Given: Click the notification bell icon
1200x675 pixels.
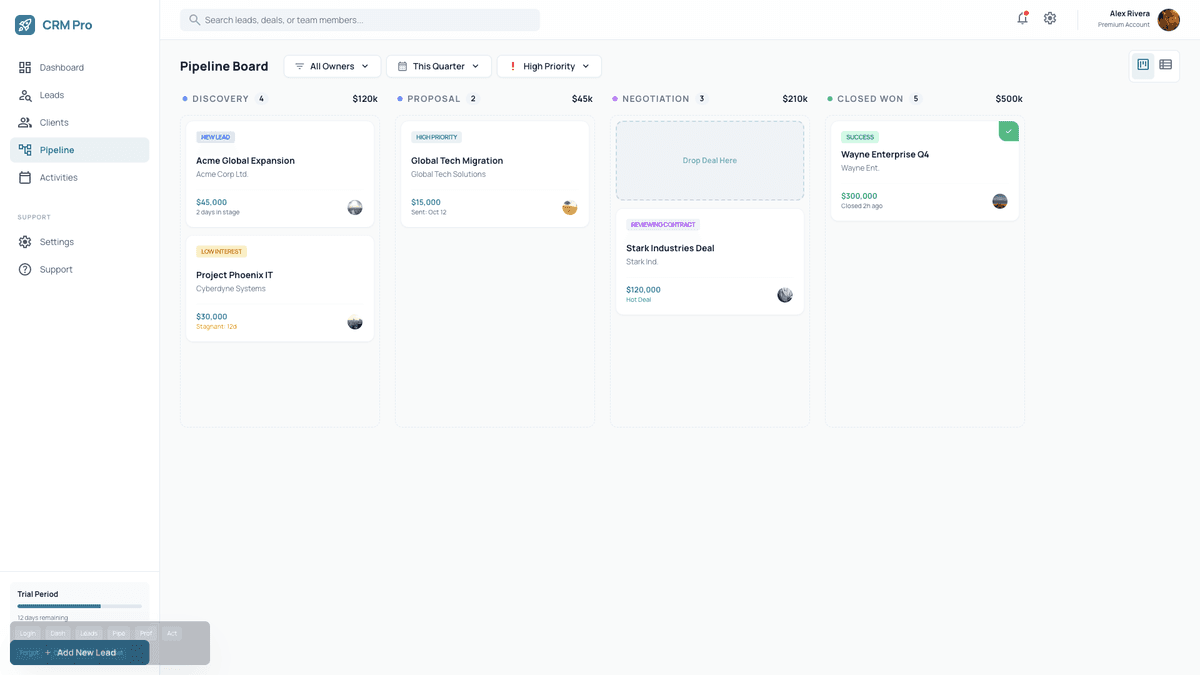Looking at the screenshot, I should tap(1022, 18).
